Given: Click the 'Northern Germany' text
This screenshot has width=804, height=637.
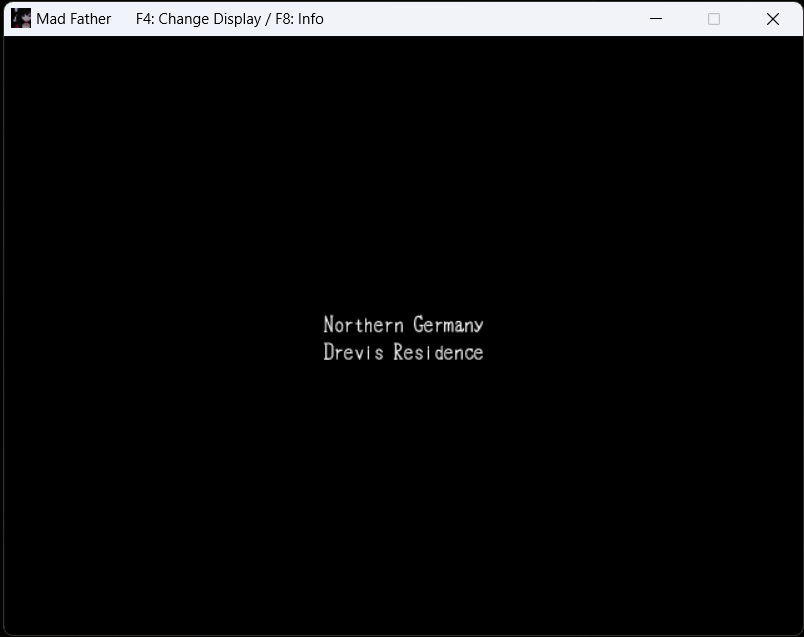Looking at the screenshot, I should pos(404,325).
